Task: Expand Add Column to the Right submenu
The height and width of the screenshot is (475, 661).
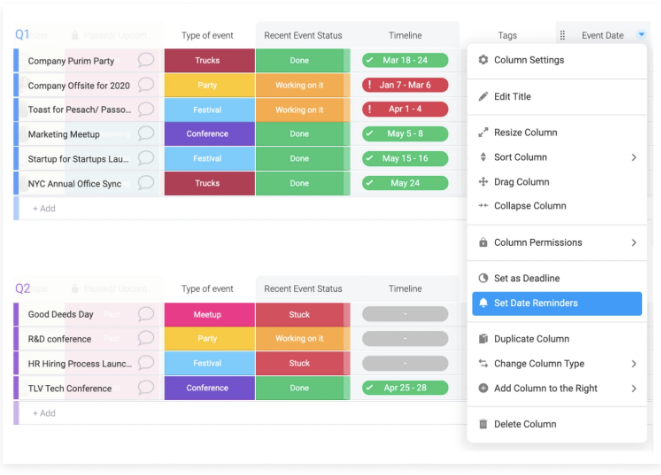Action: (633, 388)
